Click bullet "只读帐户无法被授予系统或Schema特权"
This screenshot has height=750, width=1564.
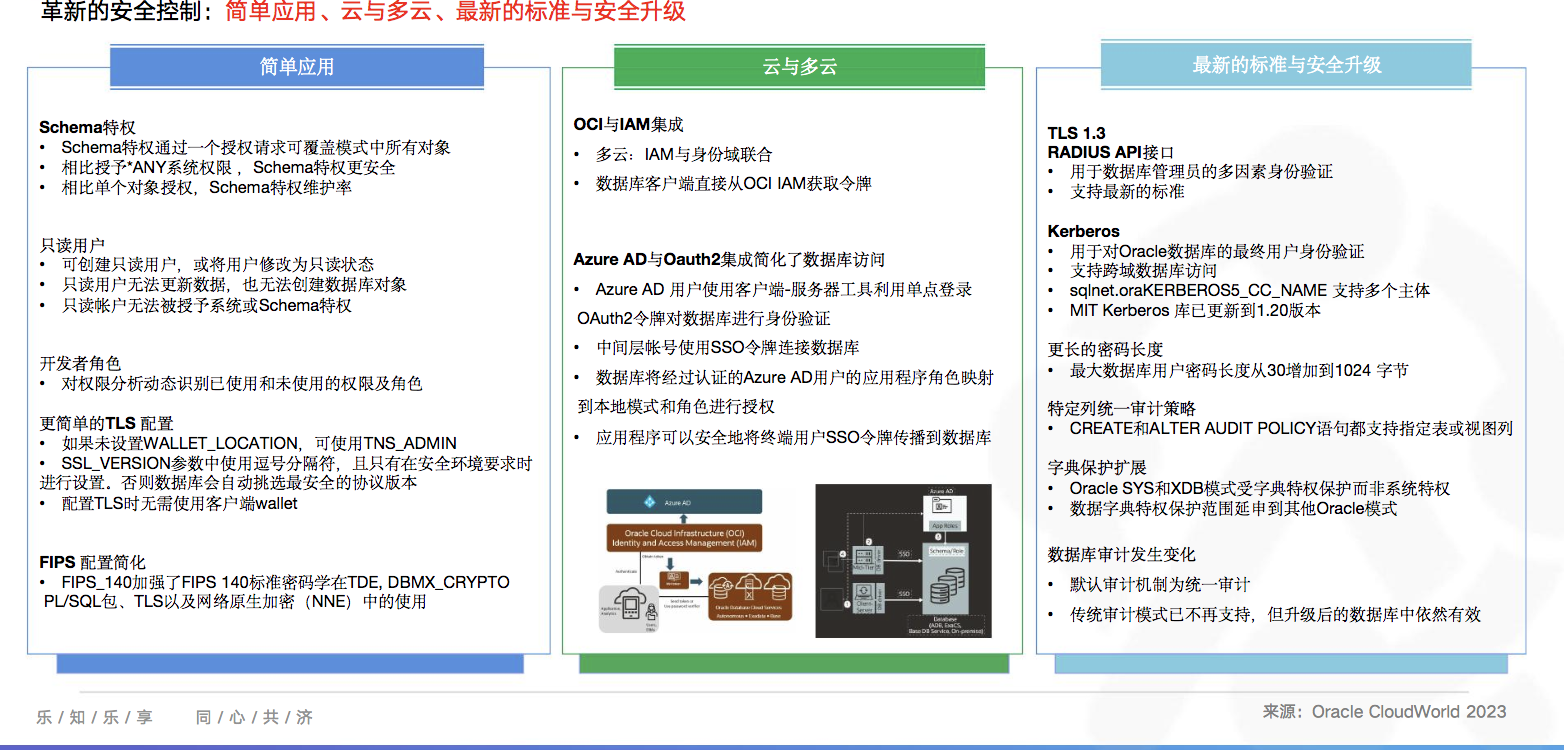(x=206, y=305)
